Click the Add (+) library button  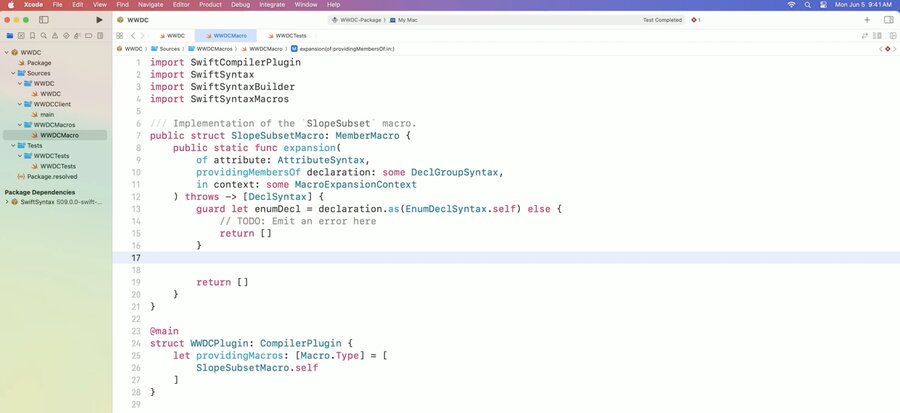[x=867, y=20]
